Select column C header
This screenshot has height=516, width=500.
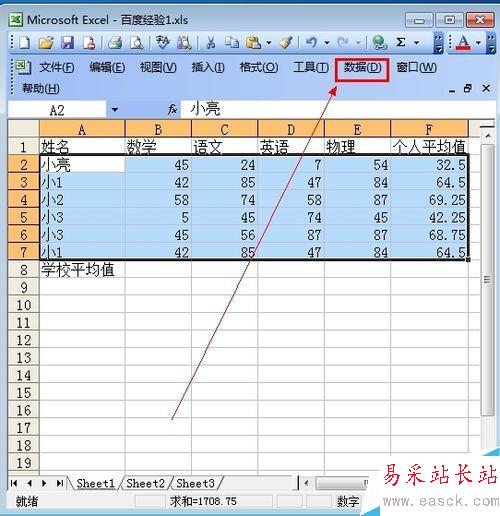pyautogui.click(x=225, y=129)
